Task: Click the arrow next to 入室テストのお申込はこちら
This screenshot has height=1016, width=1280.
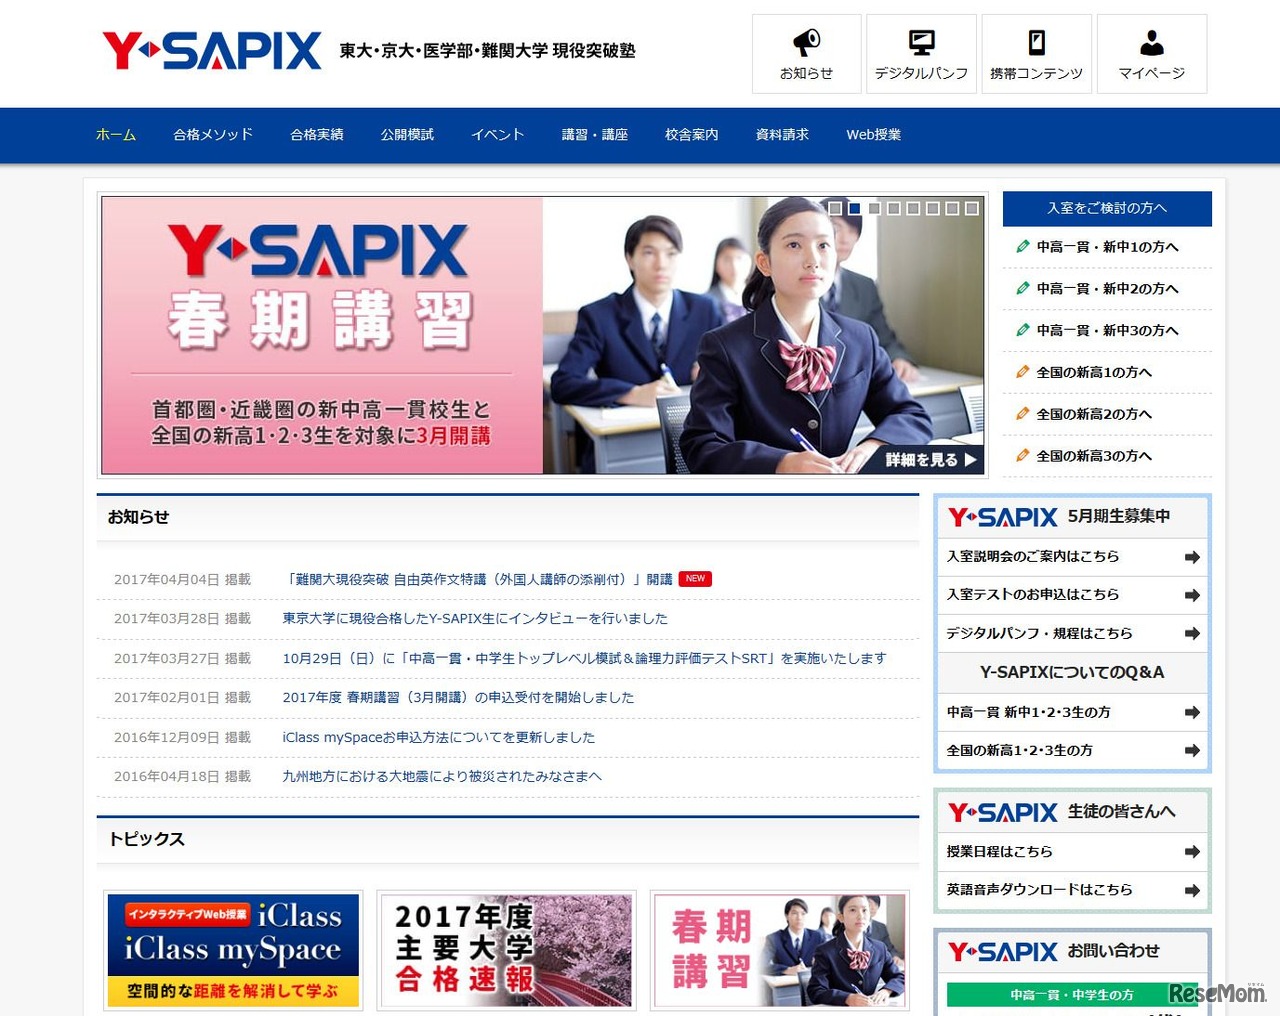Action: 1192,595
